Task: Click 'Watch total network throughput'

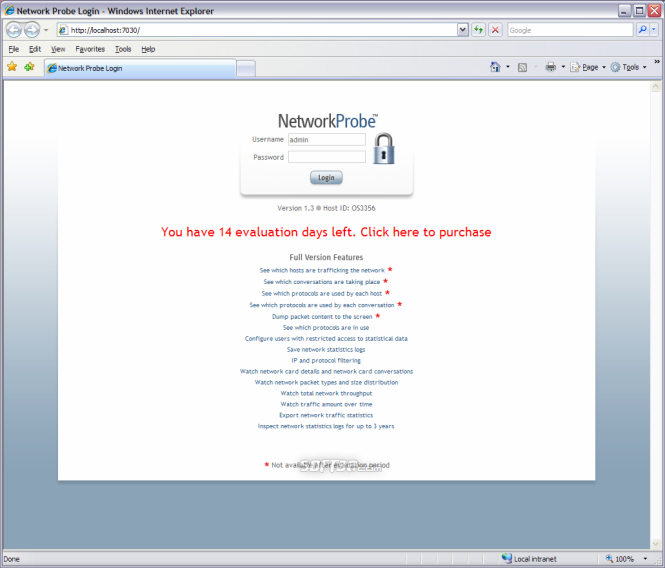Action: (x=326, y=394)
